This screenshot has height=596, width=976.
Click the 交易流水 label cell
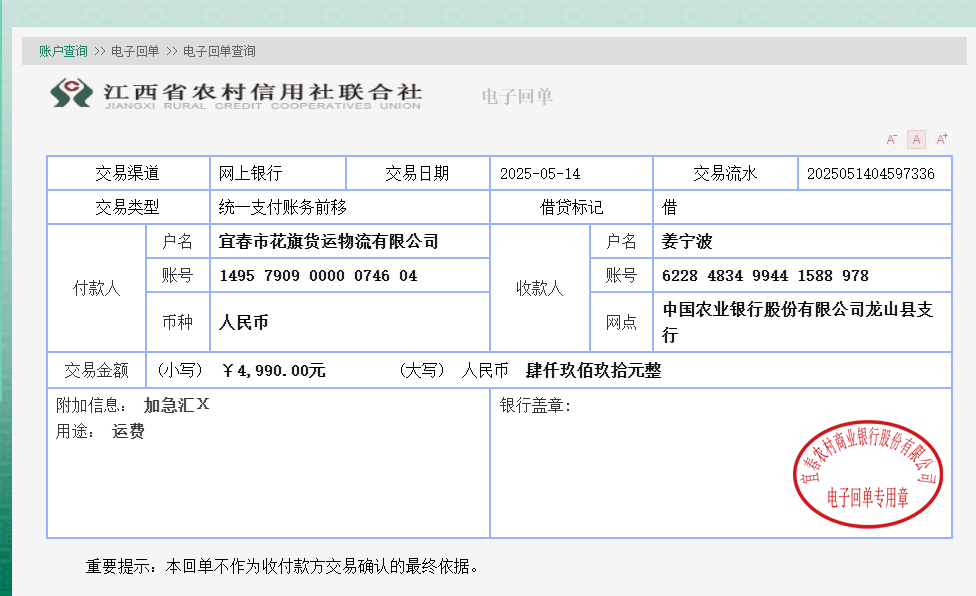(x=725, y=173)
